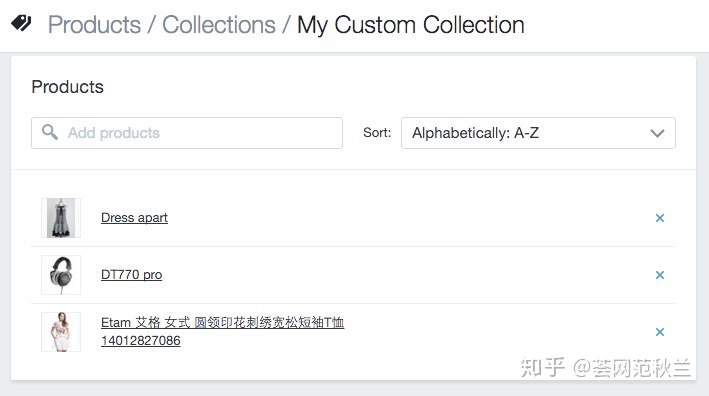
Task: Open the Etam T-shirt product thumbnail
Action: pyautogui.click(x=61, y=332)
